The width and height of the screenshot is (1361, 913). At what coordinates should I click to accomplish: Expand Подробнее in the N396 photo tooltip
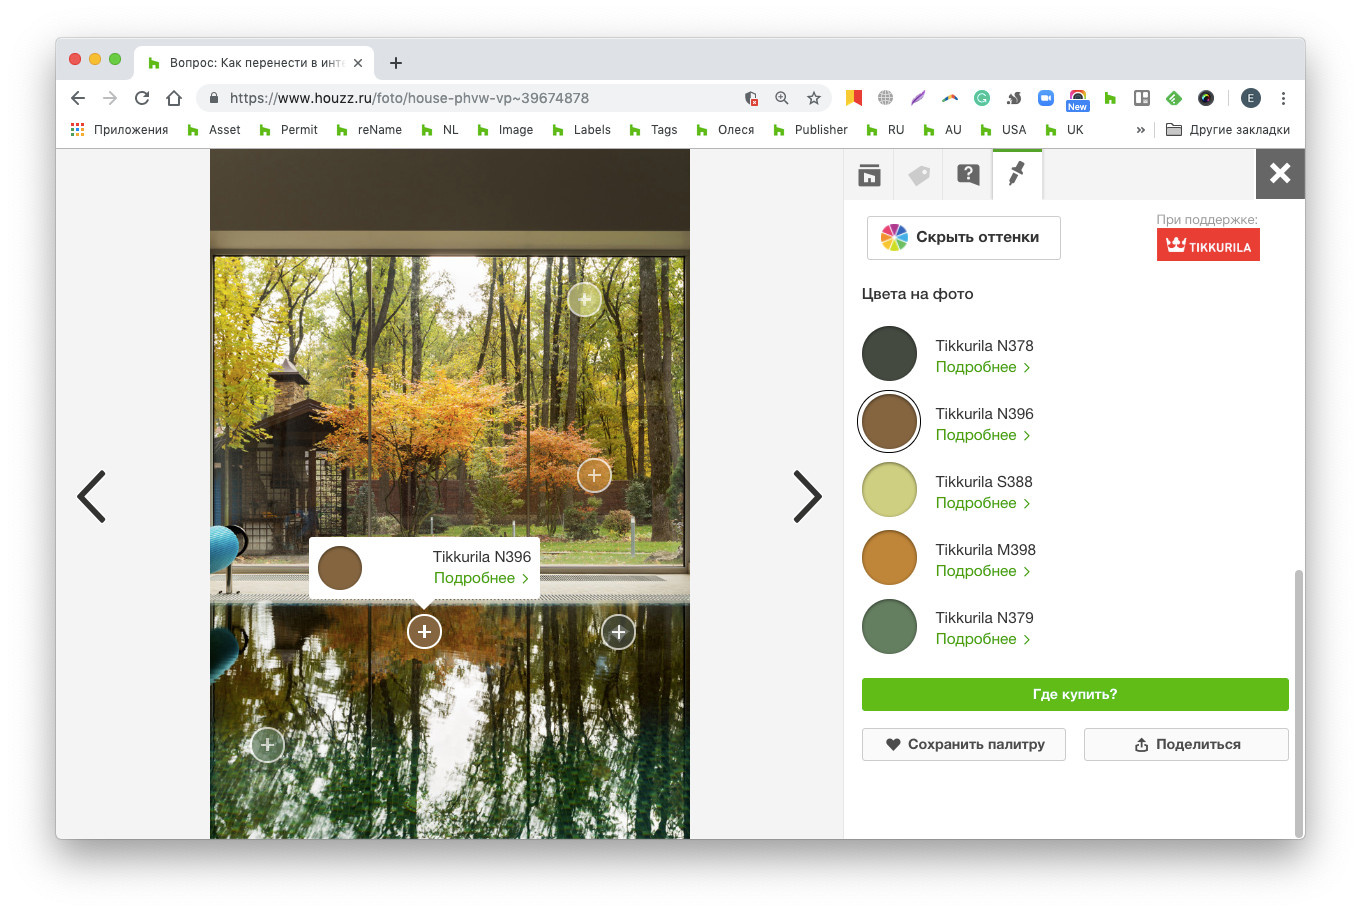[480, 578]
